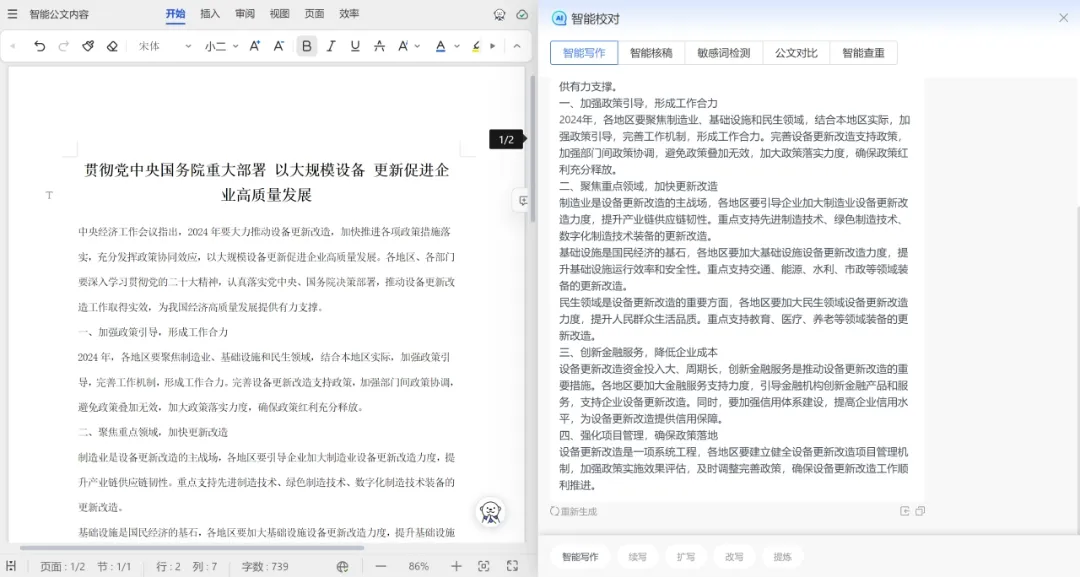
Task: Click the eraser clear formatting icon
Action: [112, 46]
